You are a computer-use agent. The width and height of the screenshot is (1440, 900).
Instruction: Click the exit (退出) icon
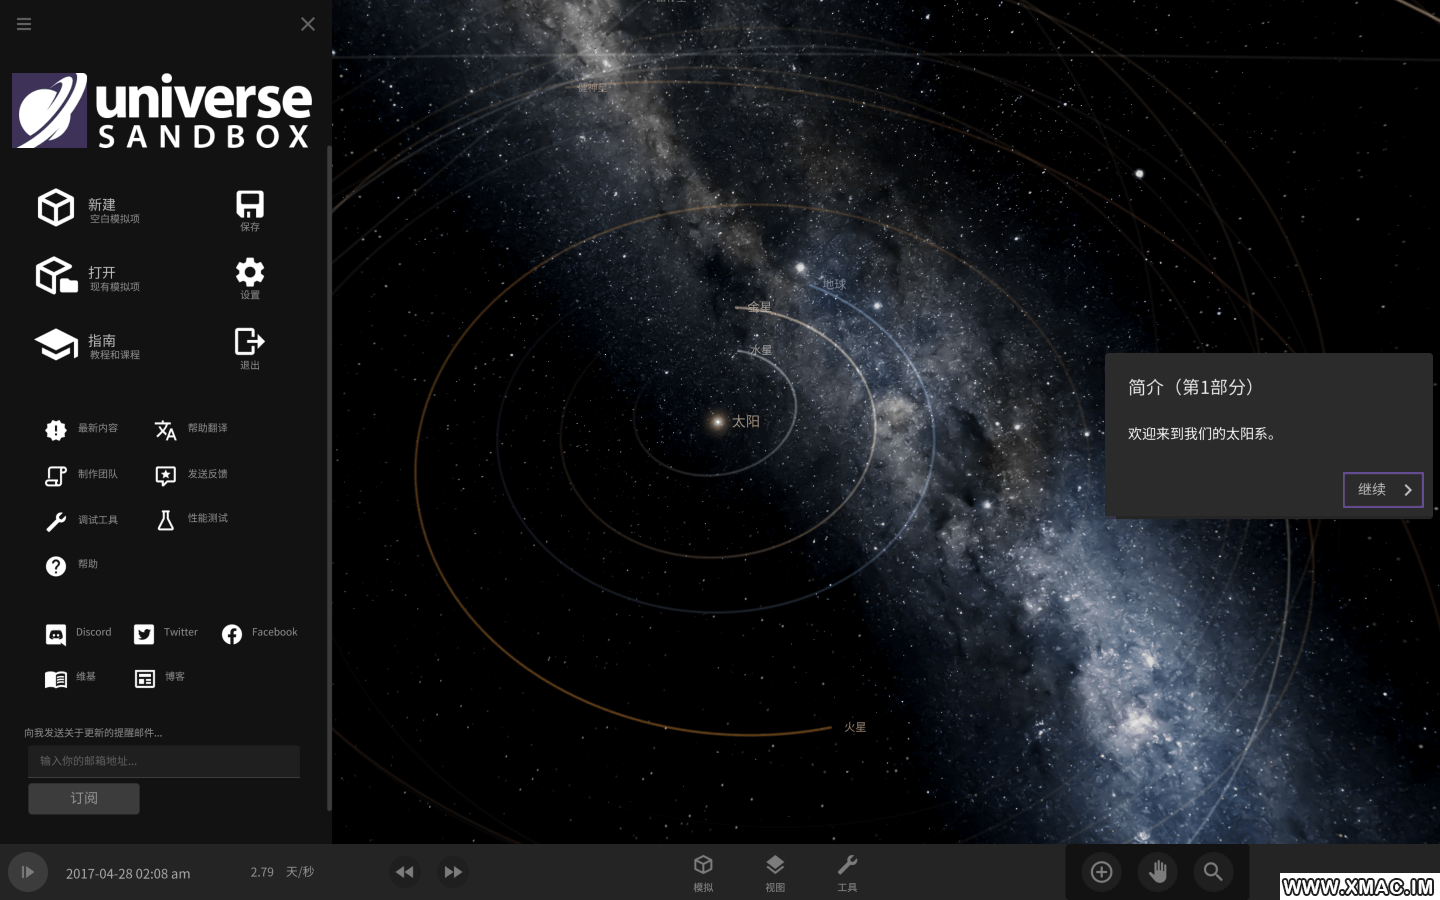[250, 342]
